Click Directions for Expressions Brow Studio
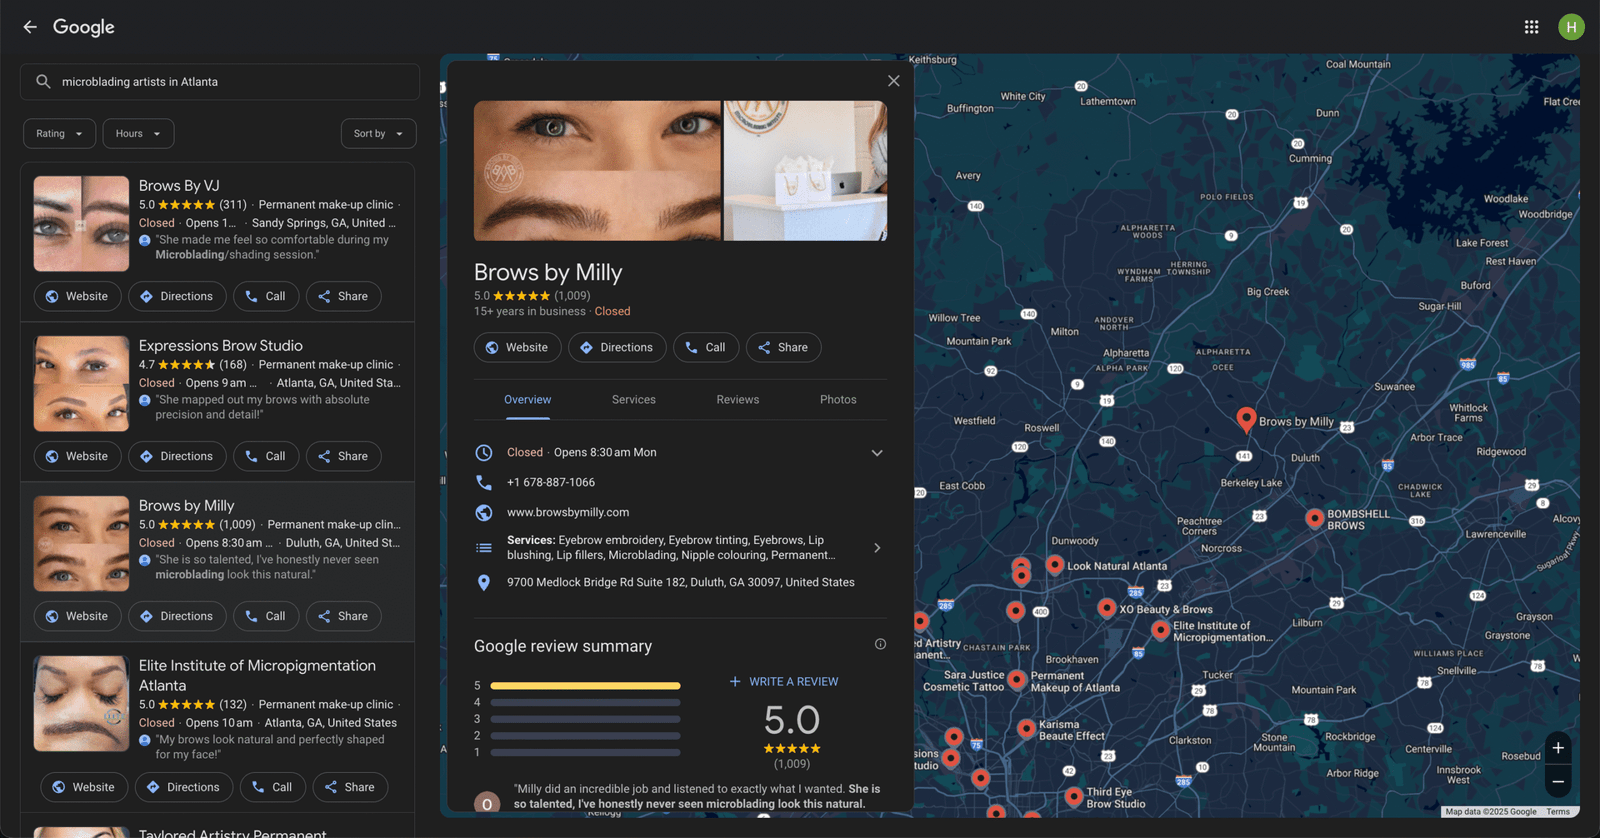Screen dimensions: 1600x838 tap(177, 456)
